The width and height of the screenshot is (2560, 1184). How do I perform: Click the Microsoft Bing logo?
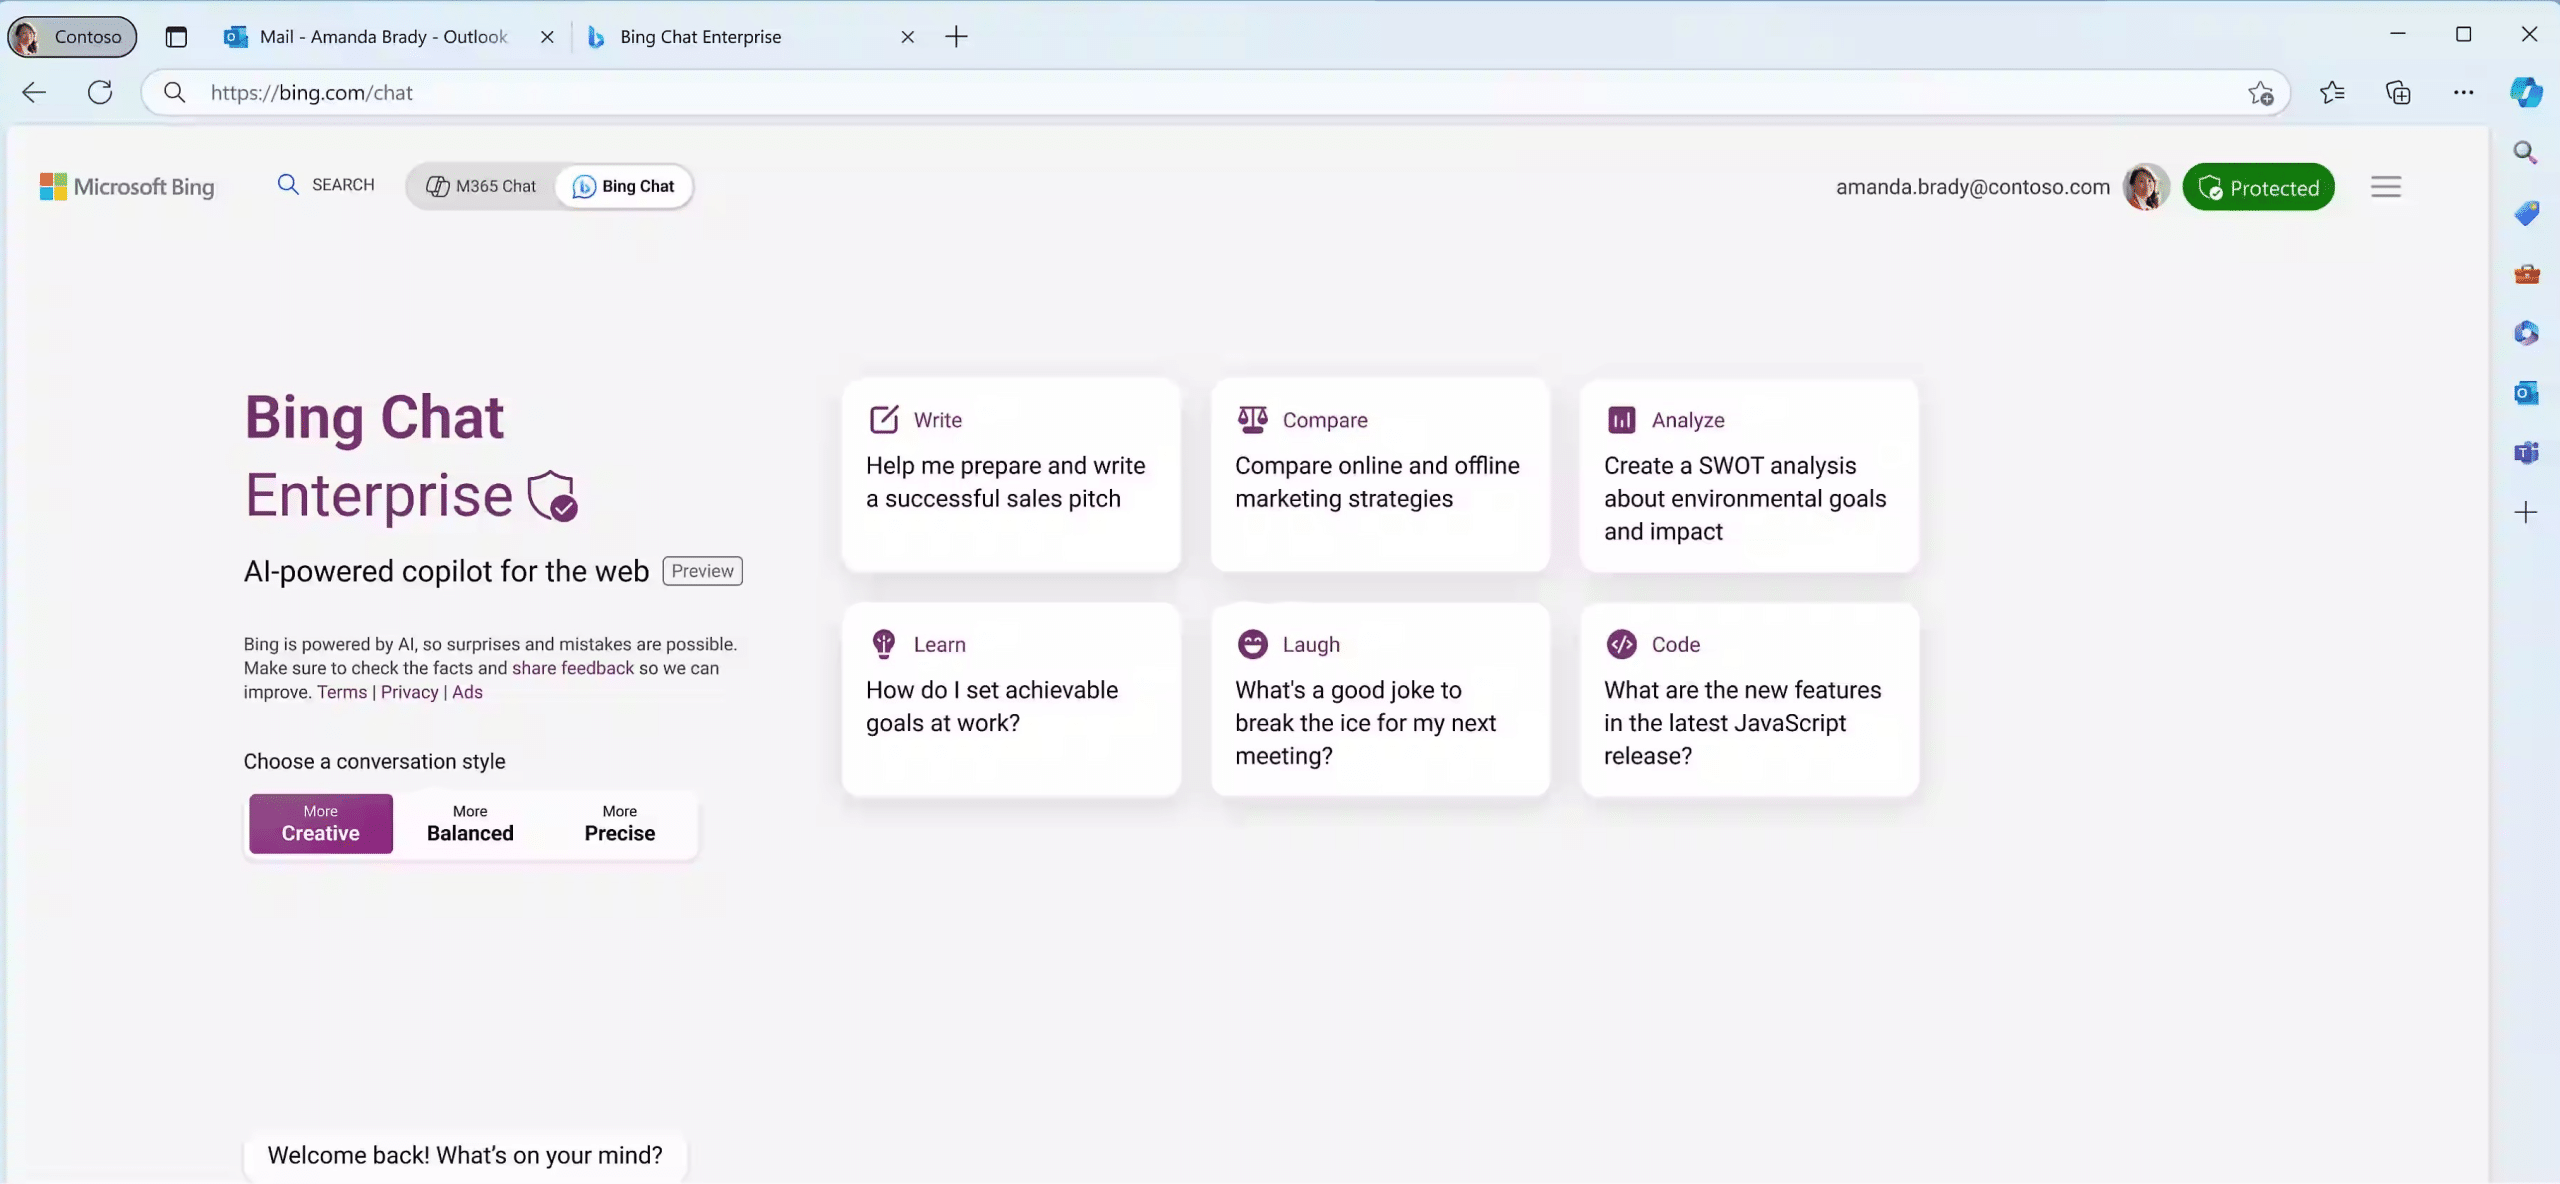127,187
